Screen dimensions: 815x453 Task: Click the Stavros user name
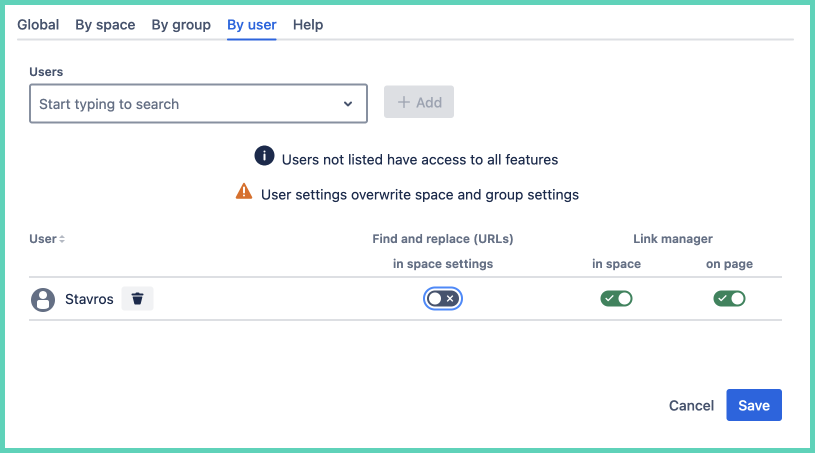coord(89,299)
